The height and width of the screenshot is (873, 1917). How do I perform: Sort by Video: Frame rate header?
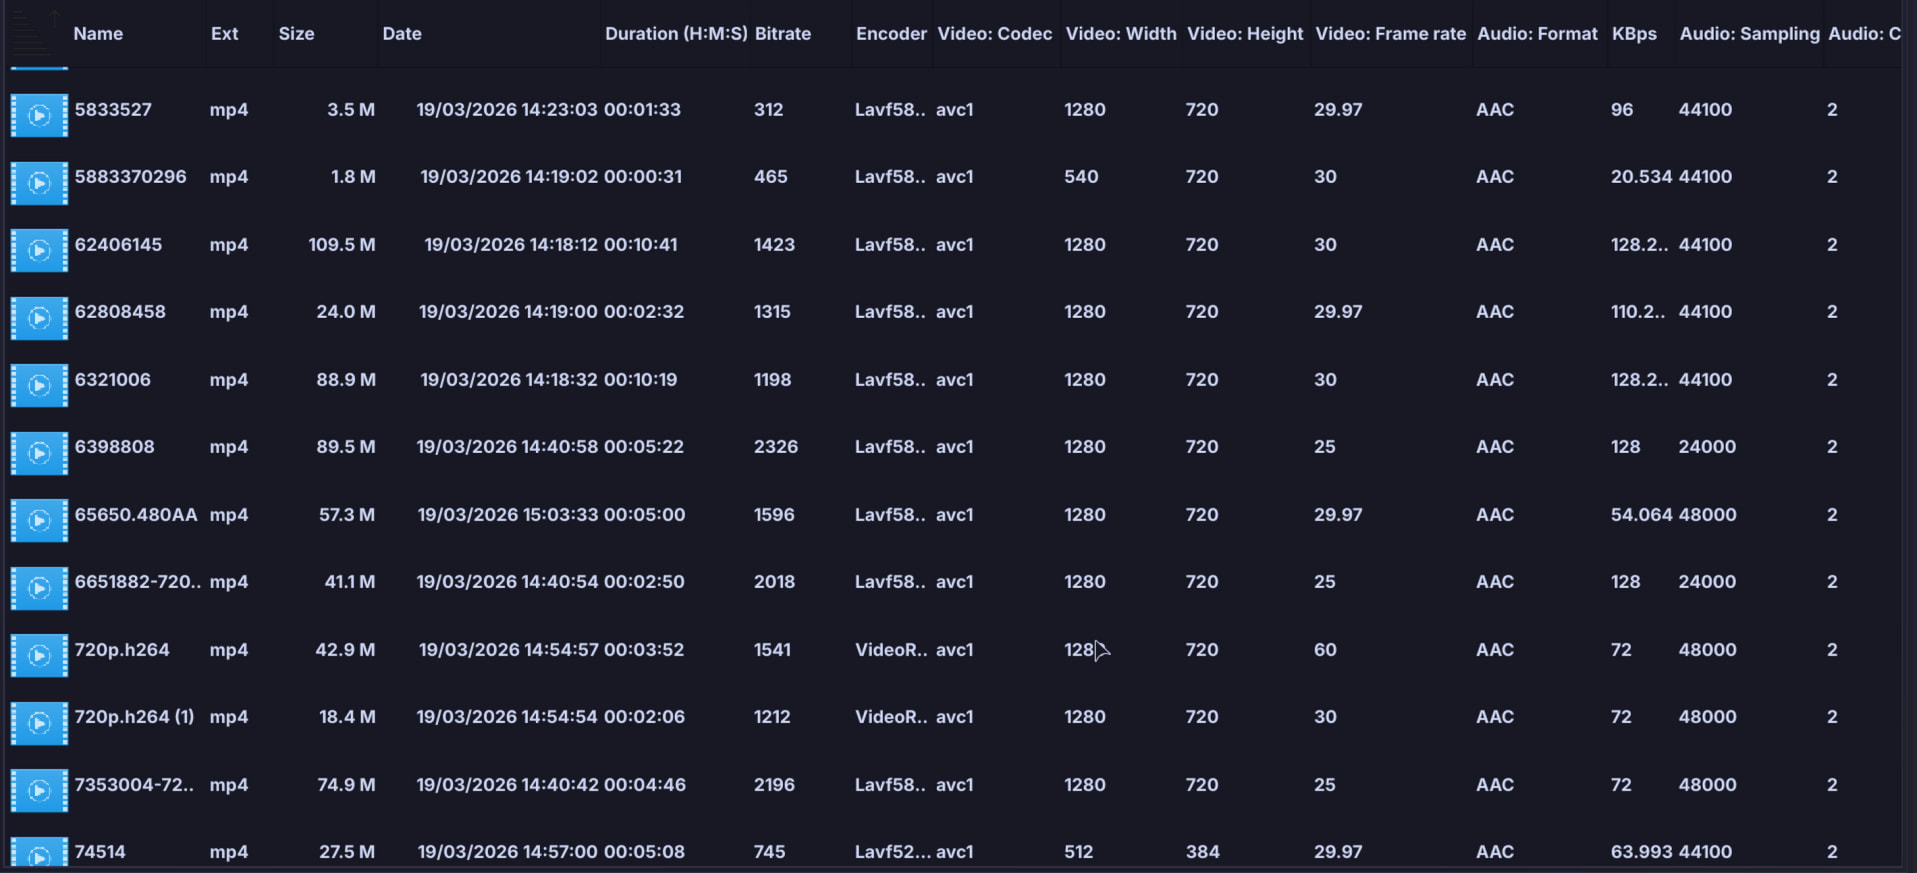click(x=1390, y=33)
